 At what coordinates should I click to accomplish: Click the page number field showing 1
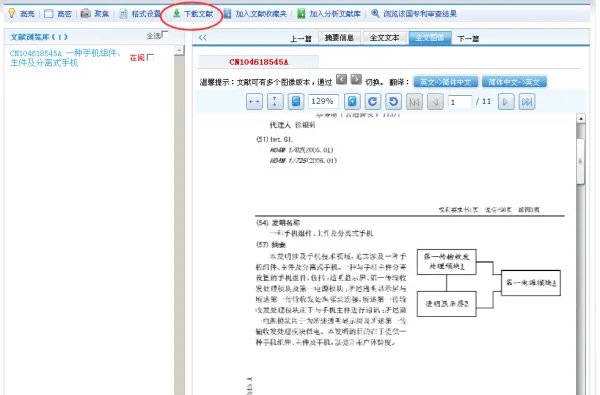pos(460,102)
